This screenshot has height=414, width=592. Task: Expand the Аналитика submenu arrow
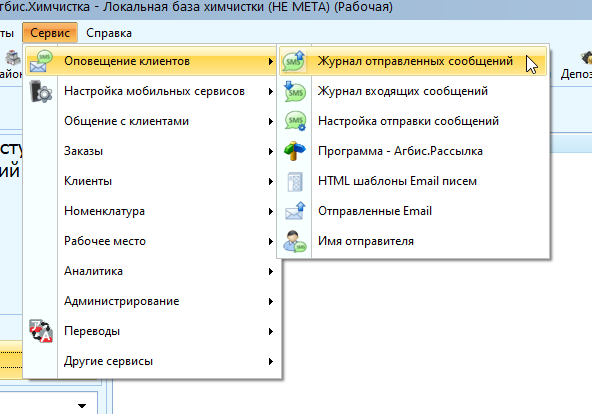click(271, 271)
